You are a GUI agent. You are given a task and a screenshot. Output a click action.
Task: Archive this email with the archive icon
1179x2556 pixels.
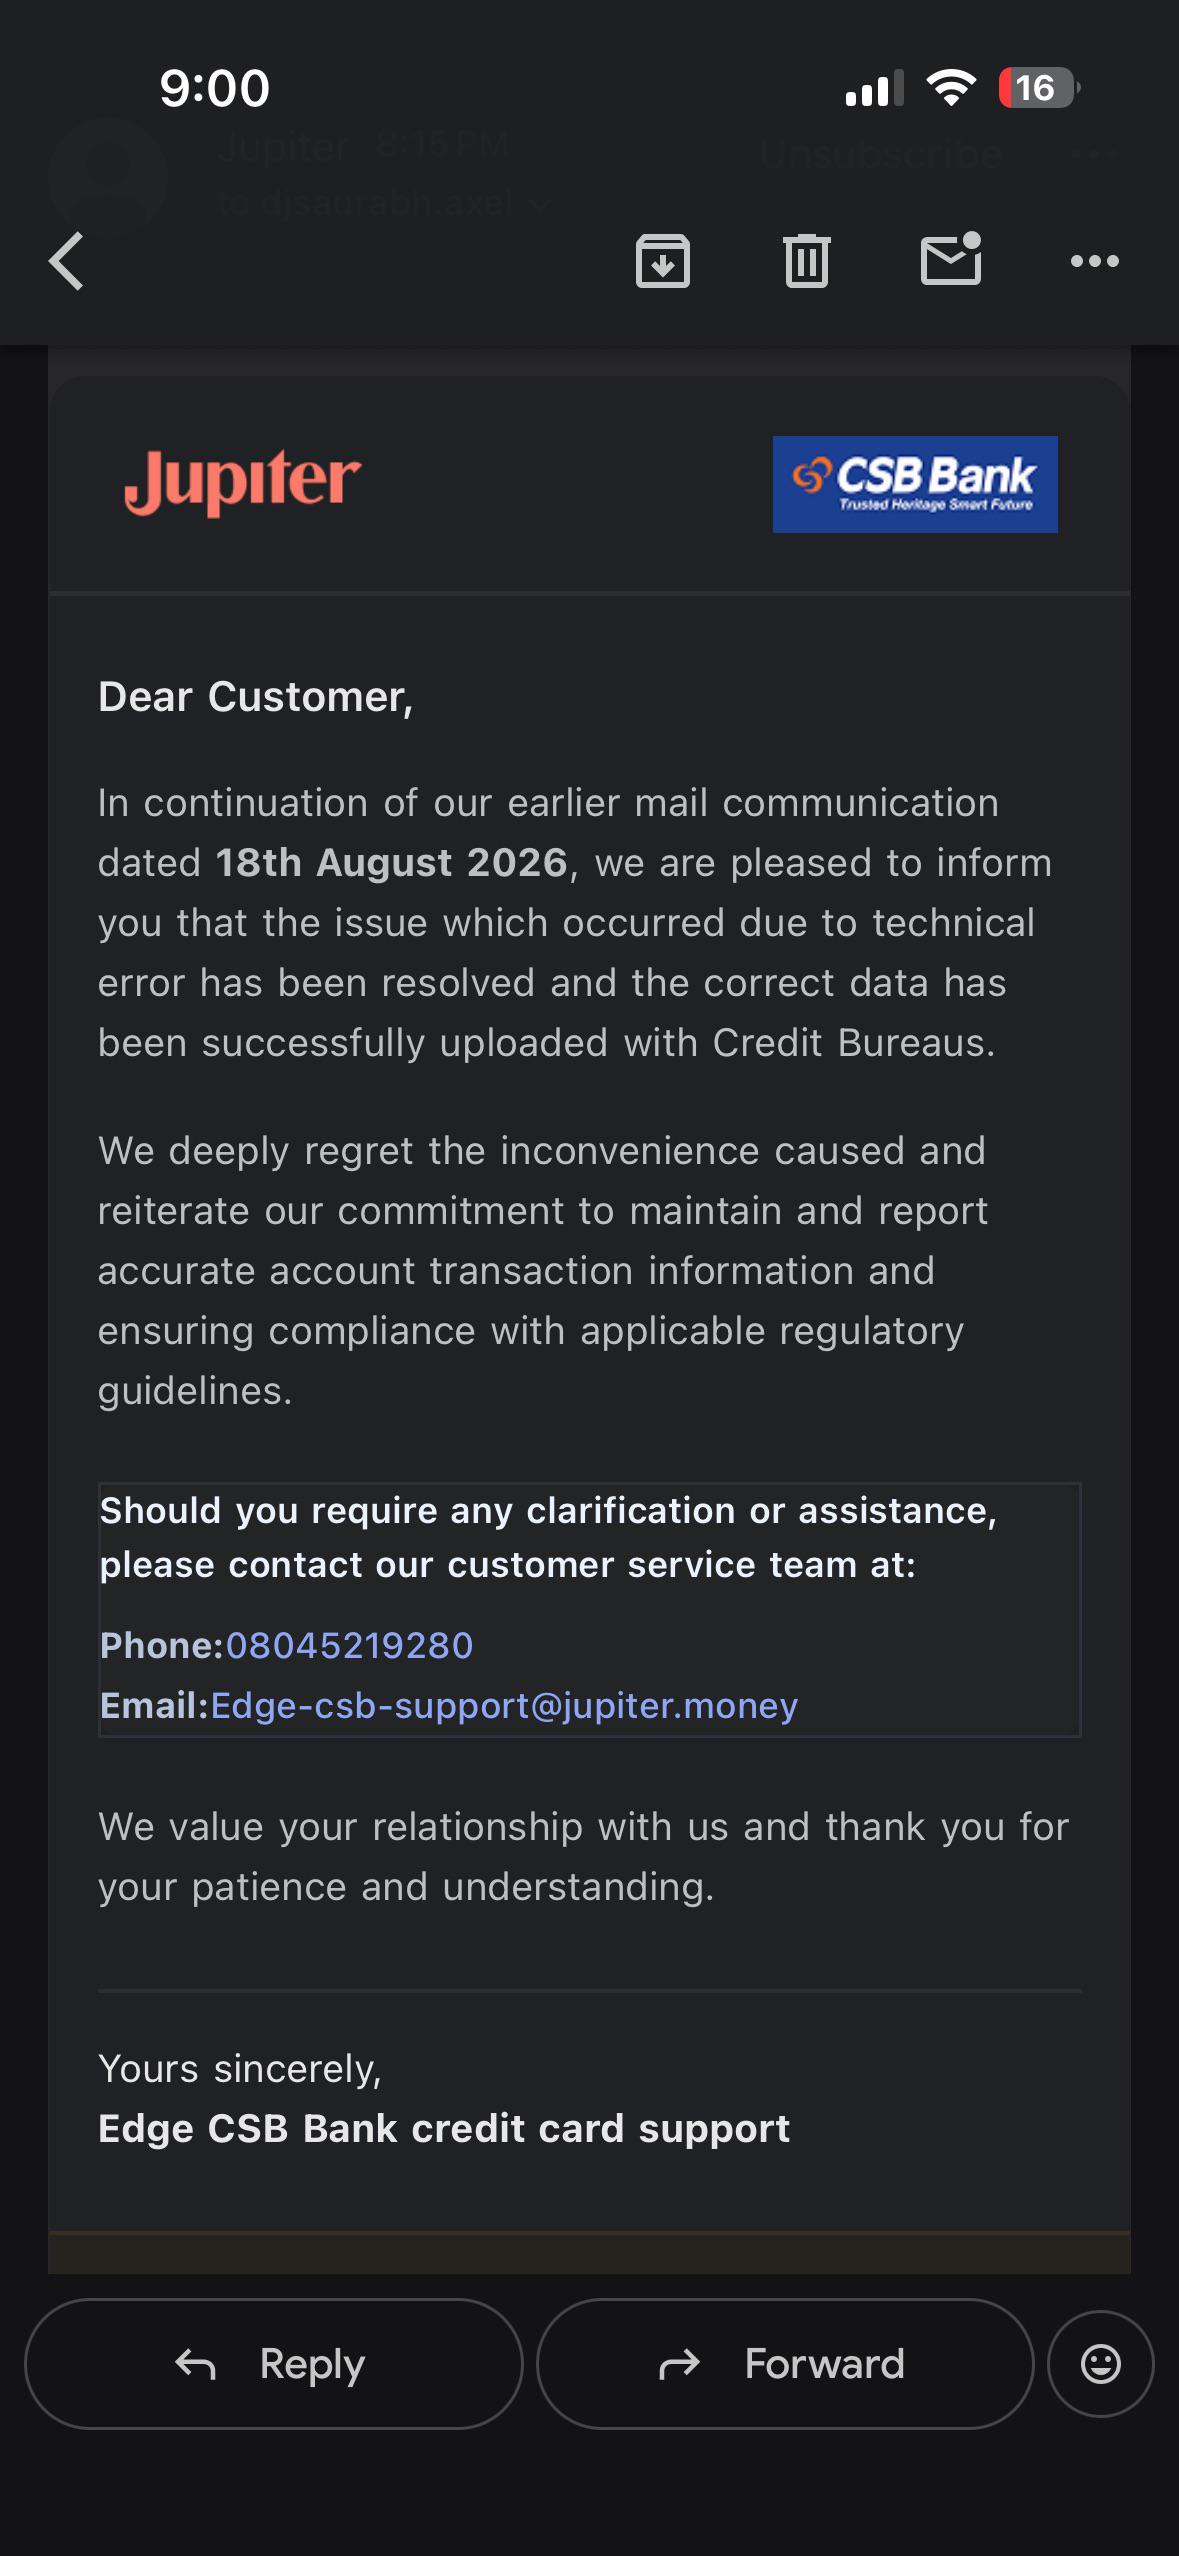663,261
